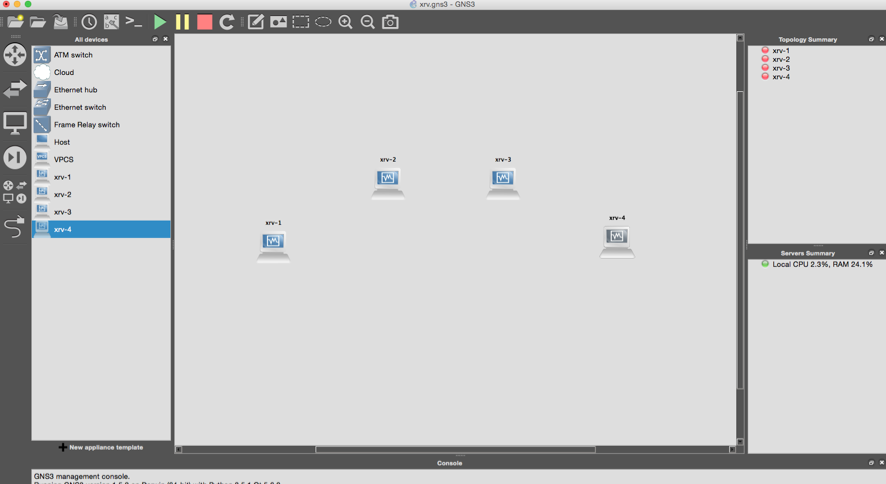Open an existing project folder icon
886x484 pixels.
(x=38, y=22)
